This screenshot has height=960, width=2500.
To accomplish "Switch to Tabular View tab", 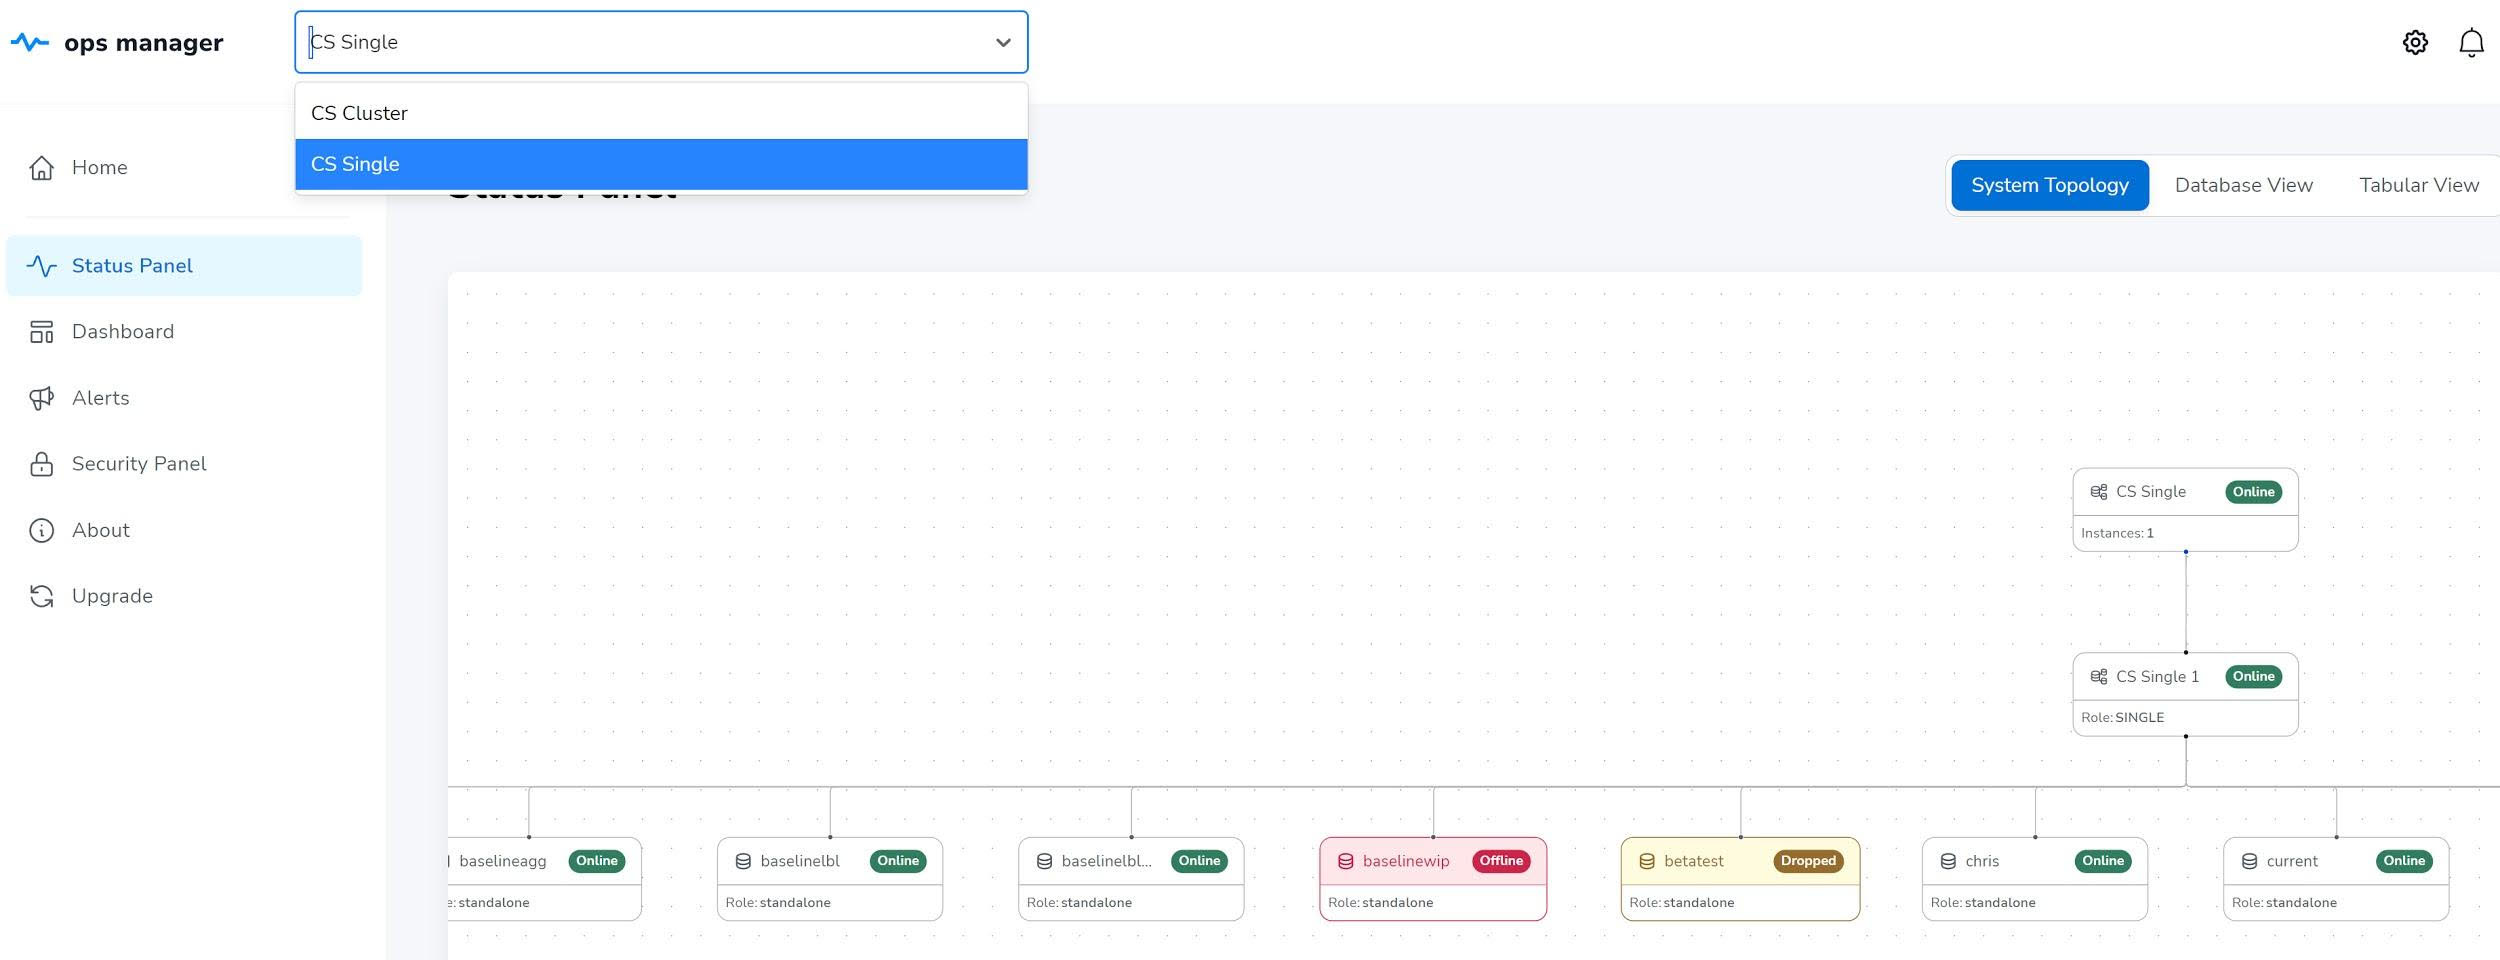I will coord(2418,185).
